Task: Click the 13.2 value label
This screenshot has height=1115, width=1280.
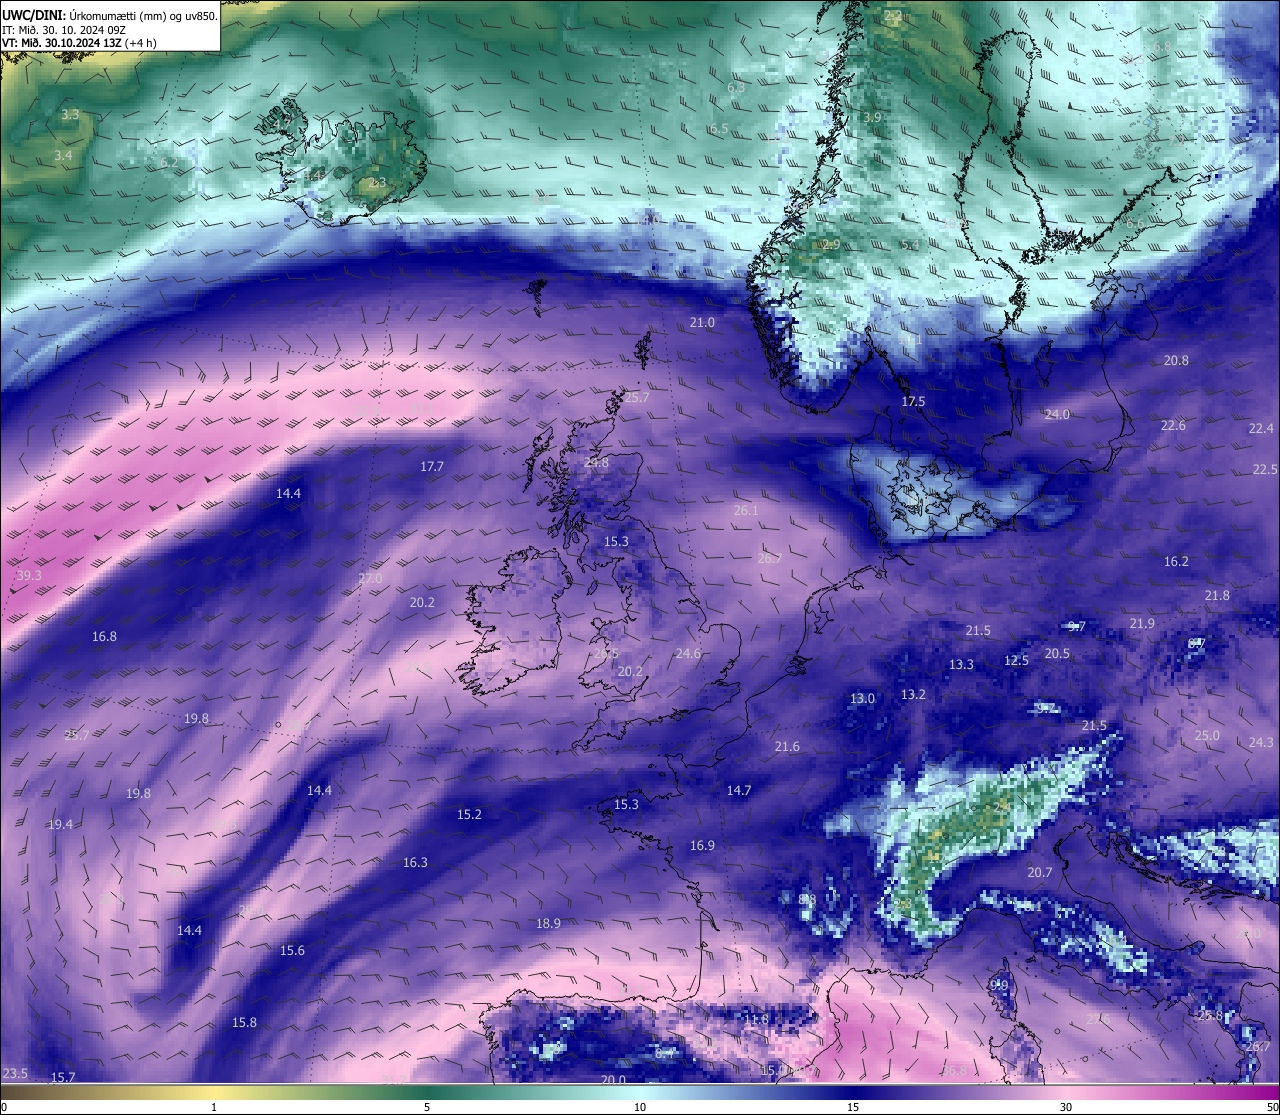Action: click(x=913, y=694)
